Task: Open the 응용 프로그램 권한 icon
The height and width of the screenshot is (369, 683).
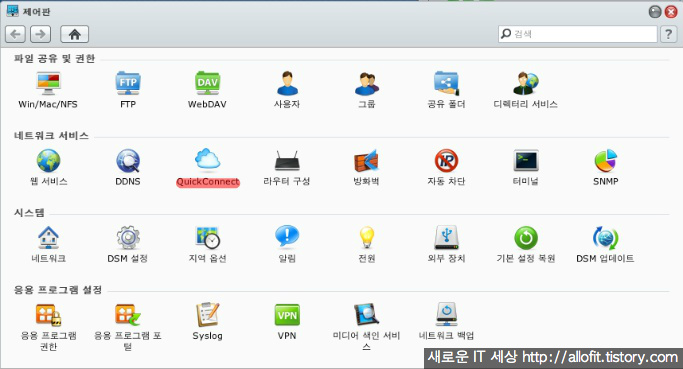Action: [48, 315]
